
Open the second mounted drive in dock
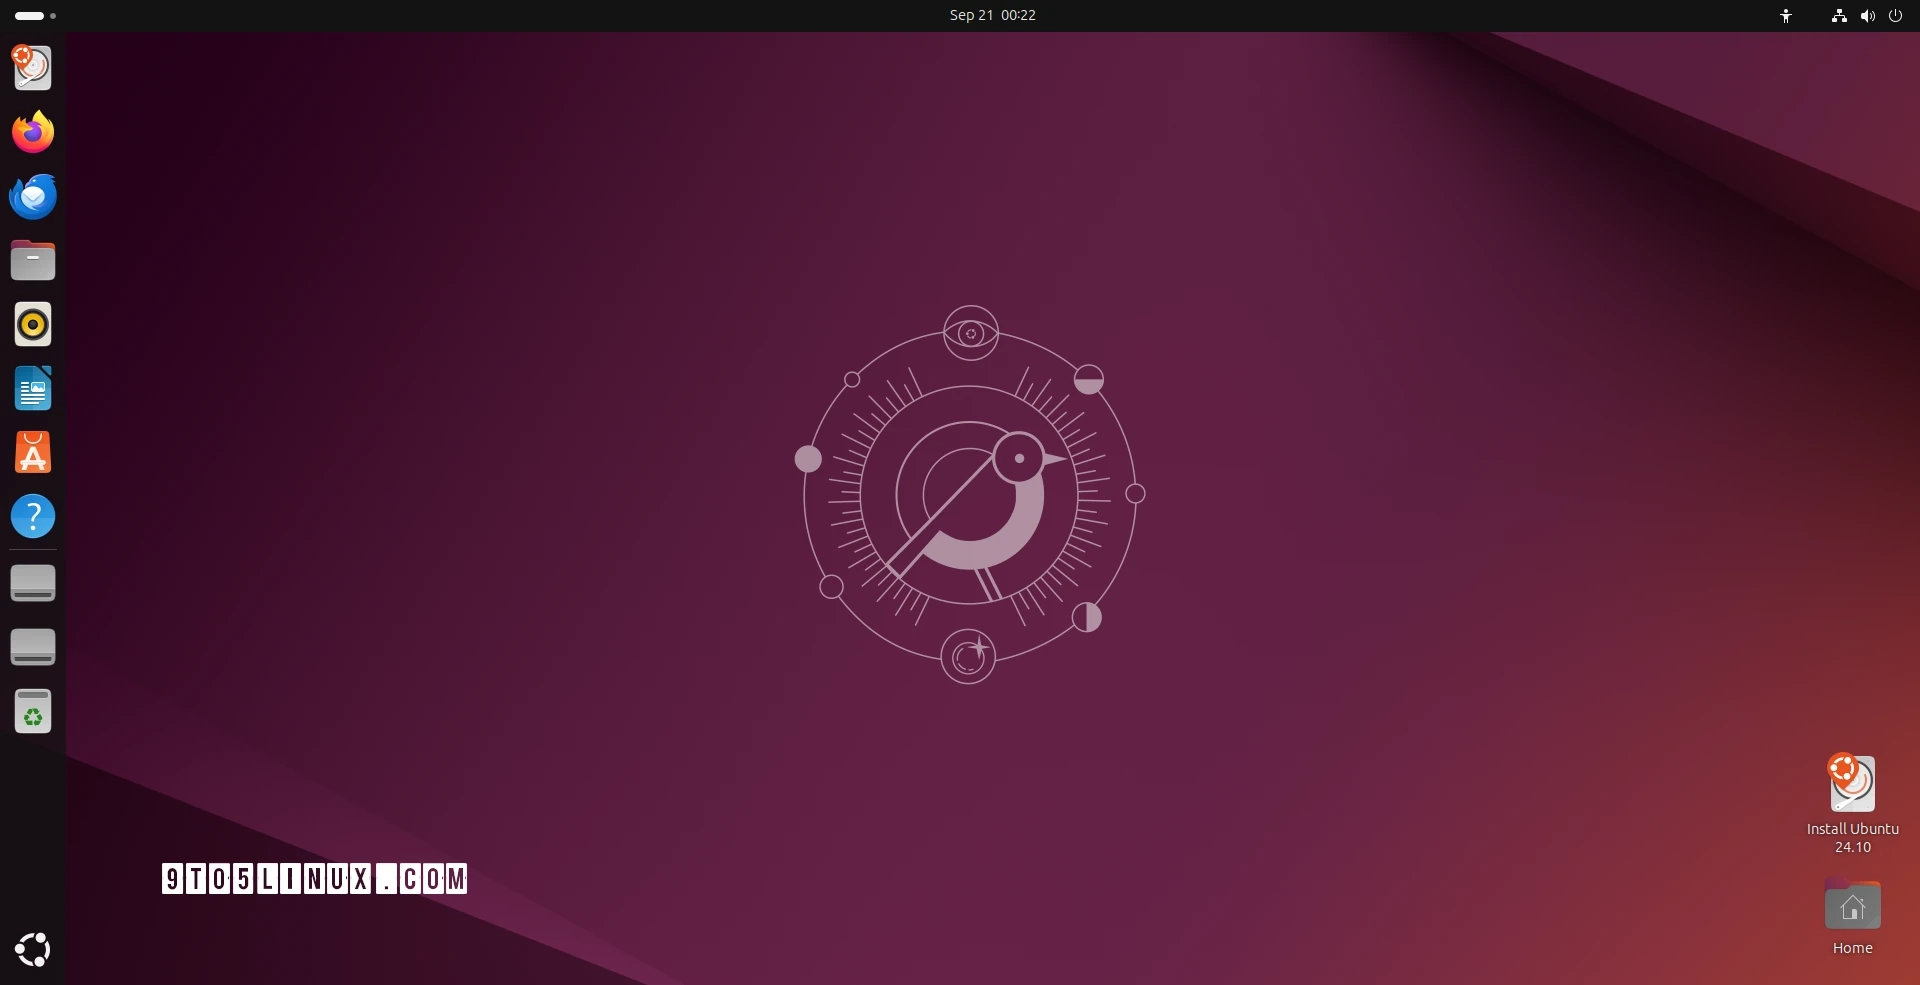click(x=33, y=647)
